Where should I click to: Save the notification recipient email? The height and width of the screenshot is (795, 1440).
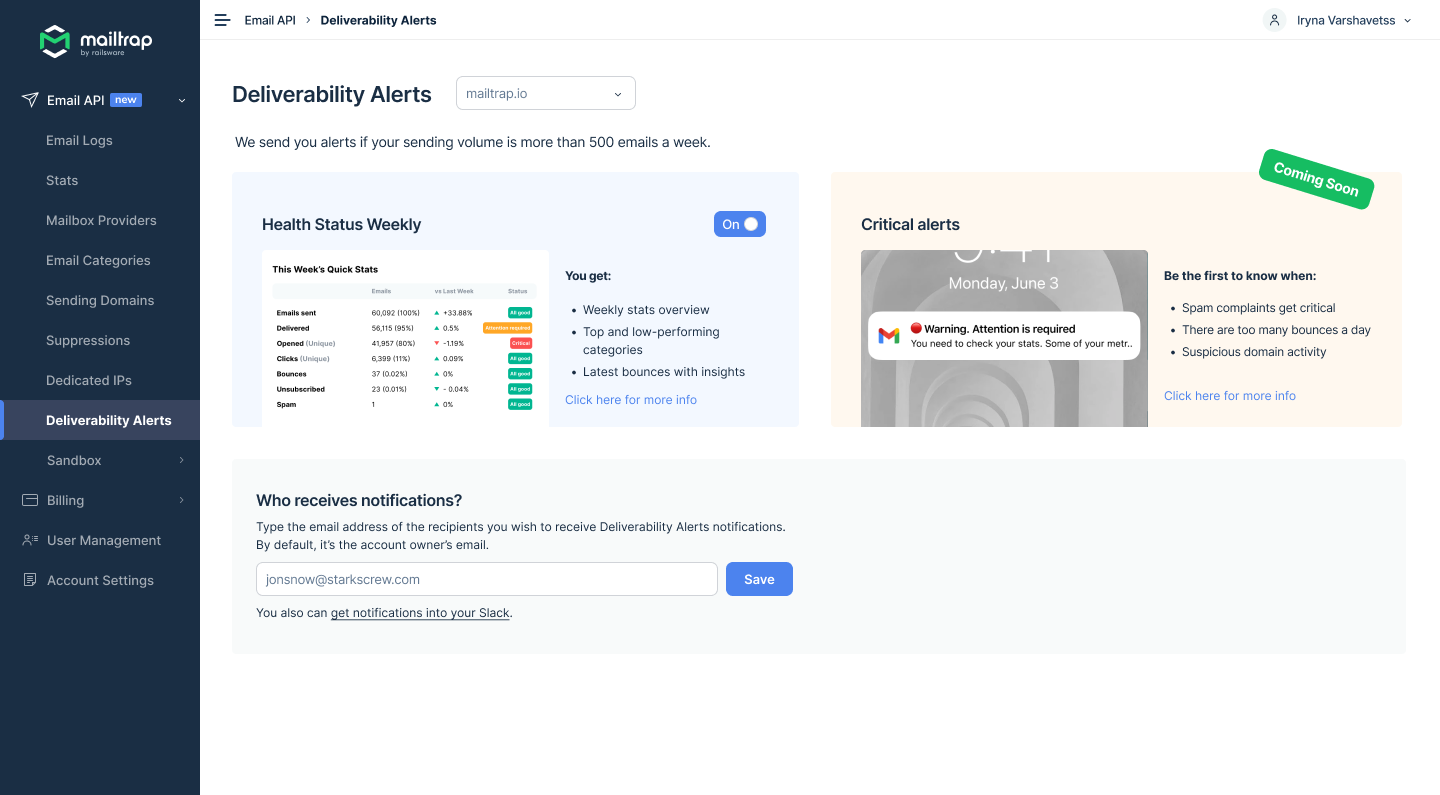[x=759, y=579]
